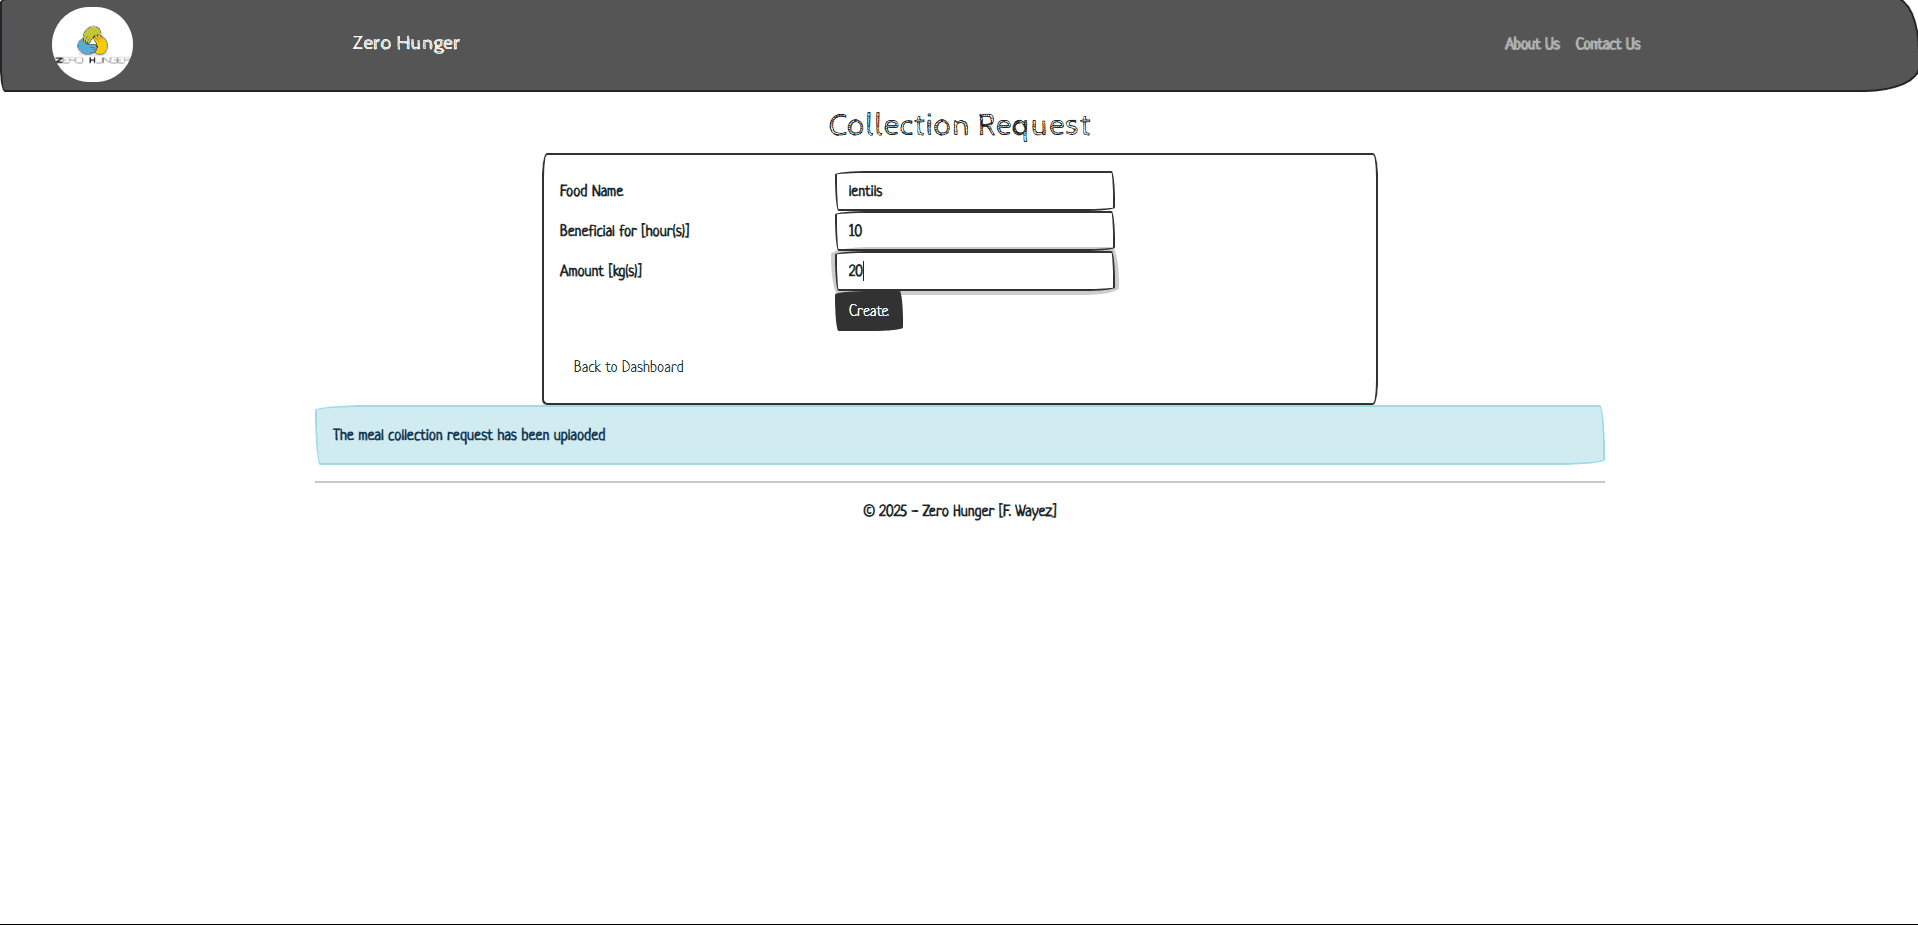Screen dimensions: 1918x925
Task: Click the Zero Hunger circular logo
Action: coord(92,45)
